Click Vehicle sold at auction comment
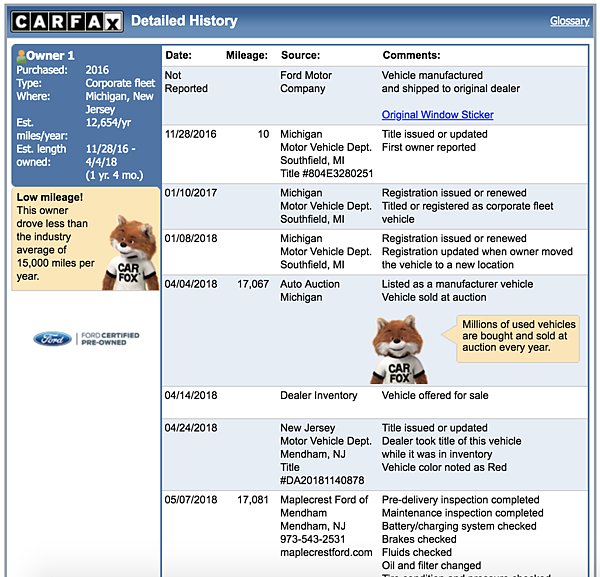Viewport: 600px width, 577px height. [x=434, y=297]
